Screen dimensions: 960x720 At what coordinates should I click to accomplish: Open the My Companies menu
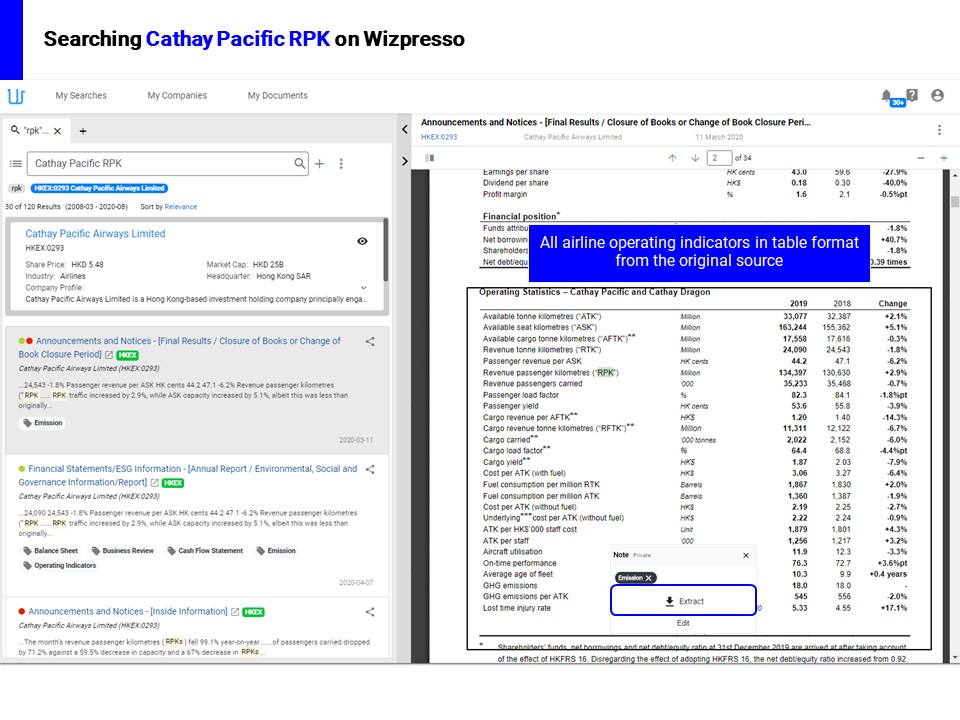[x=177, y=96]
